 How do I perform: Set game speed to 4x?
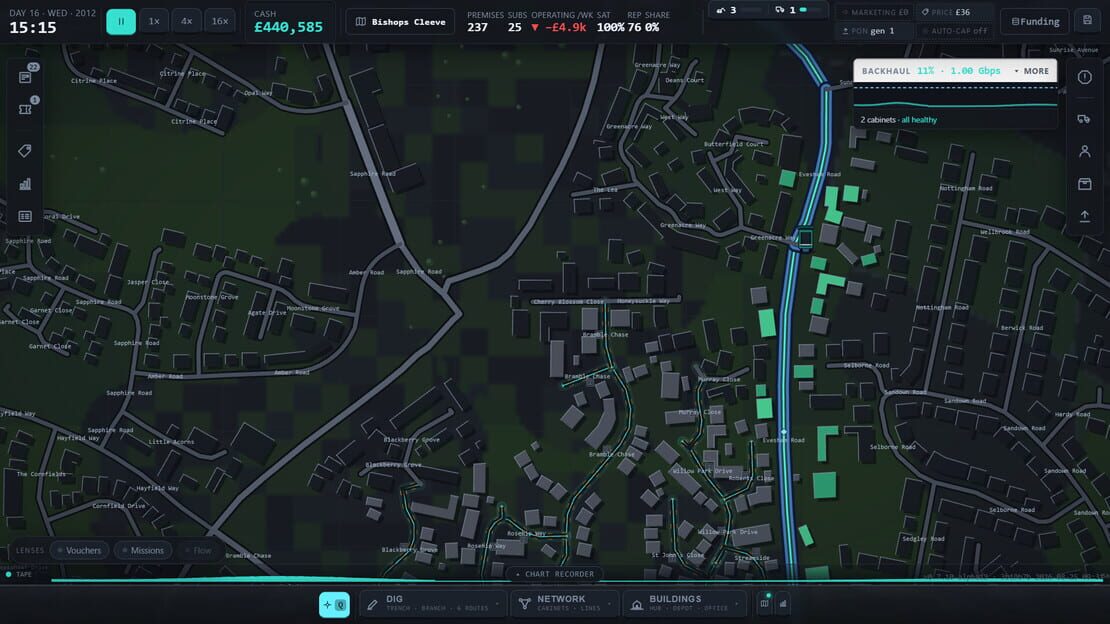[x=186, y=21]
